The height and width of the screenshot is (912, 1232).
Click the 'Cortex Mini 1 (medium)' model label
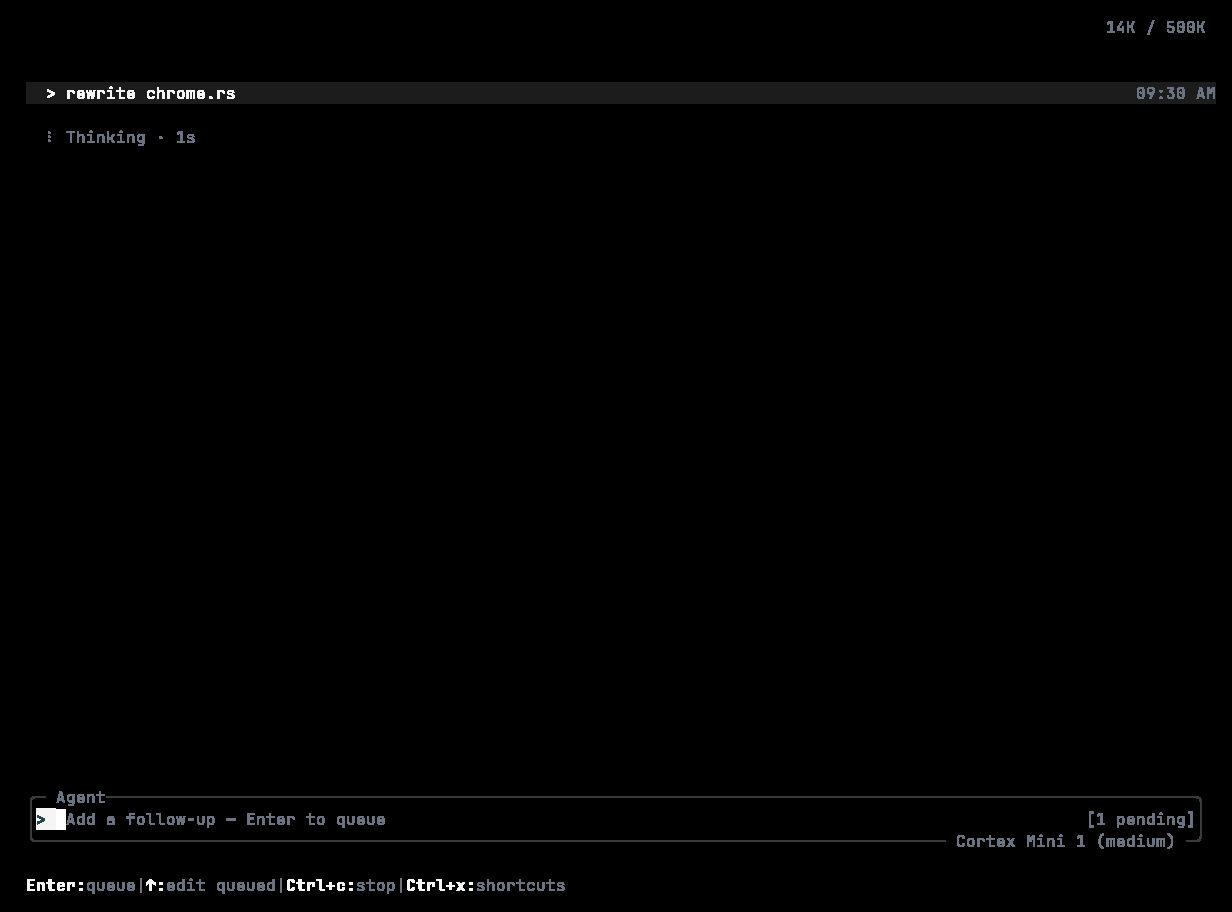pyautogui.click(x=1065, y=841)
